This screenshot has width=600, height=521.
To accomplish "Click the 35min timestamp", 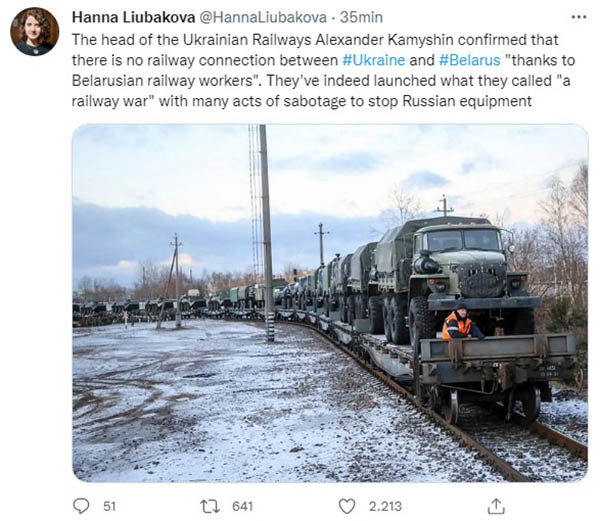I will [x=361, y=17].
